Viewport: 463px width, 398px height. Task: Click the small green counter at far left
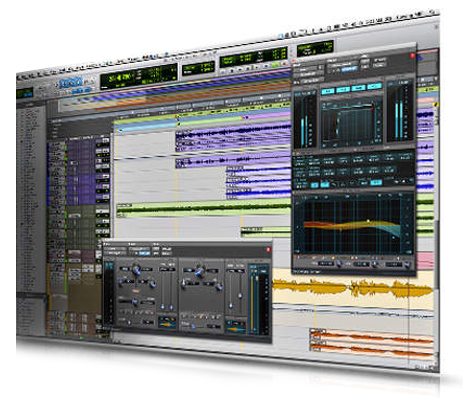[25, 93]
